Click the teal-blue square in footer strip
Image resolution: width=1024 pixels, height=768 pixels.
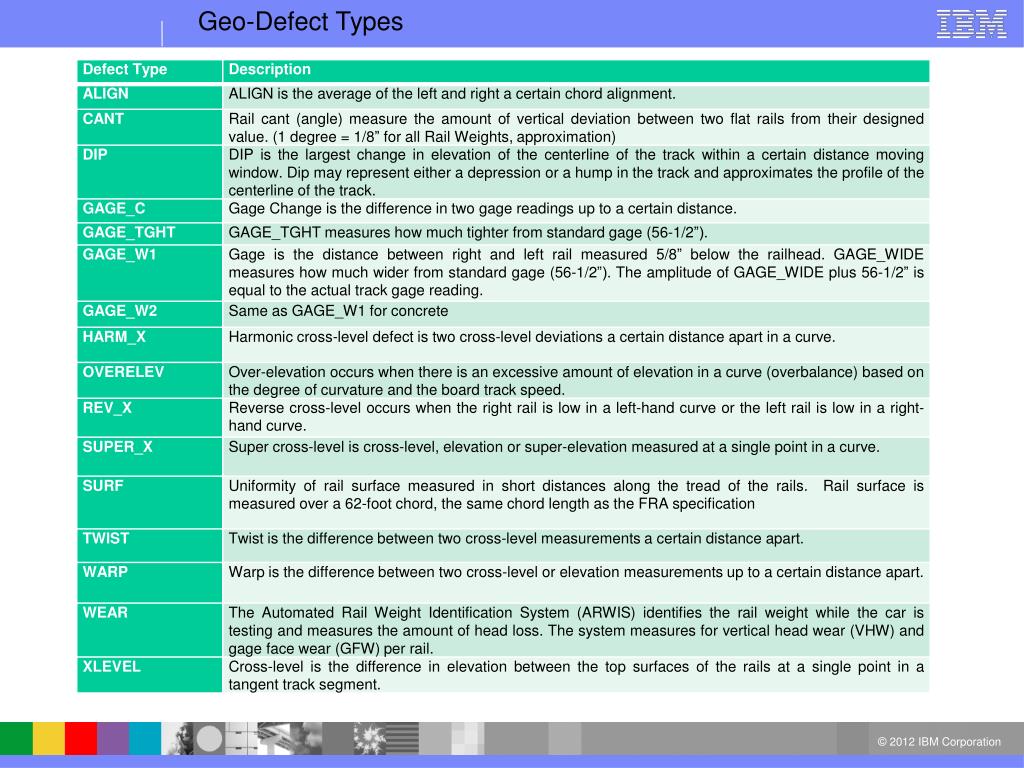point(144,739)
